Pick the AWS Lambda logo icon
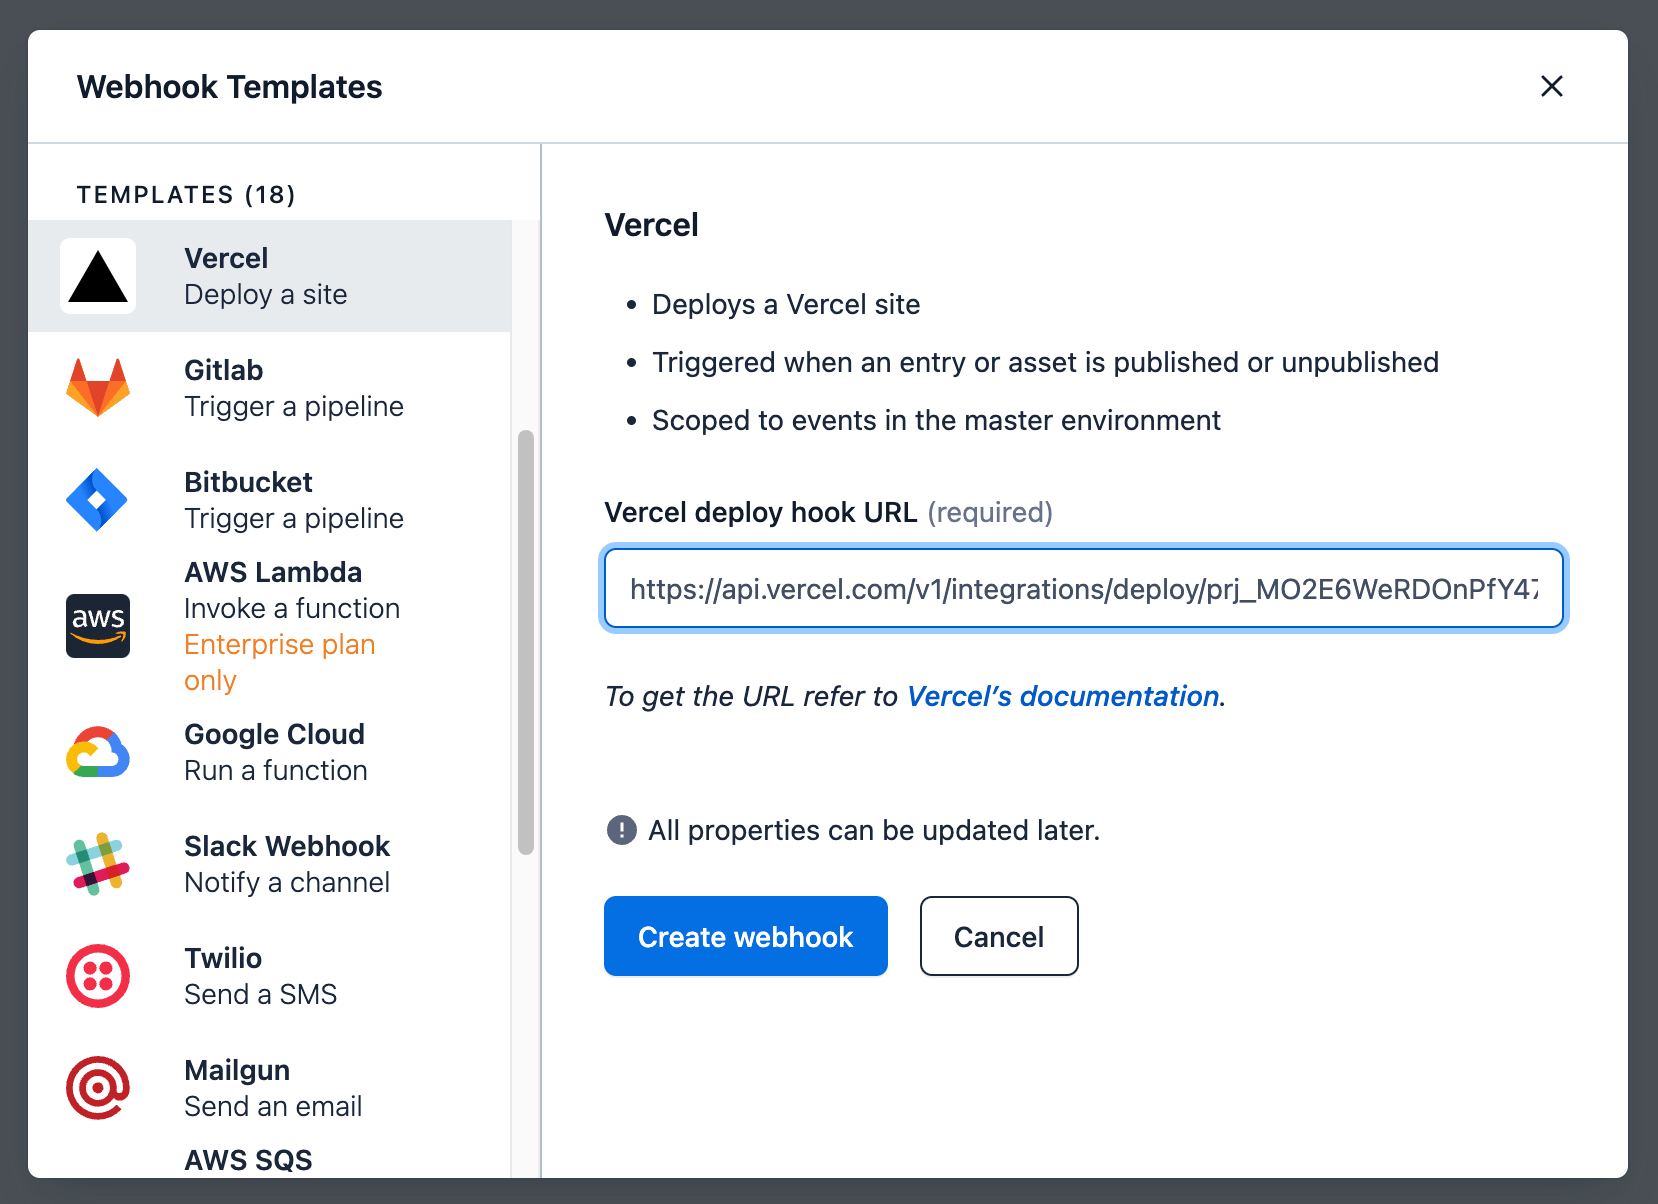Viewport: 1658px width, 1204px height. pyautogui.click(x=98, y=626)
